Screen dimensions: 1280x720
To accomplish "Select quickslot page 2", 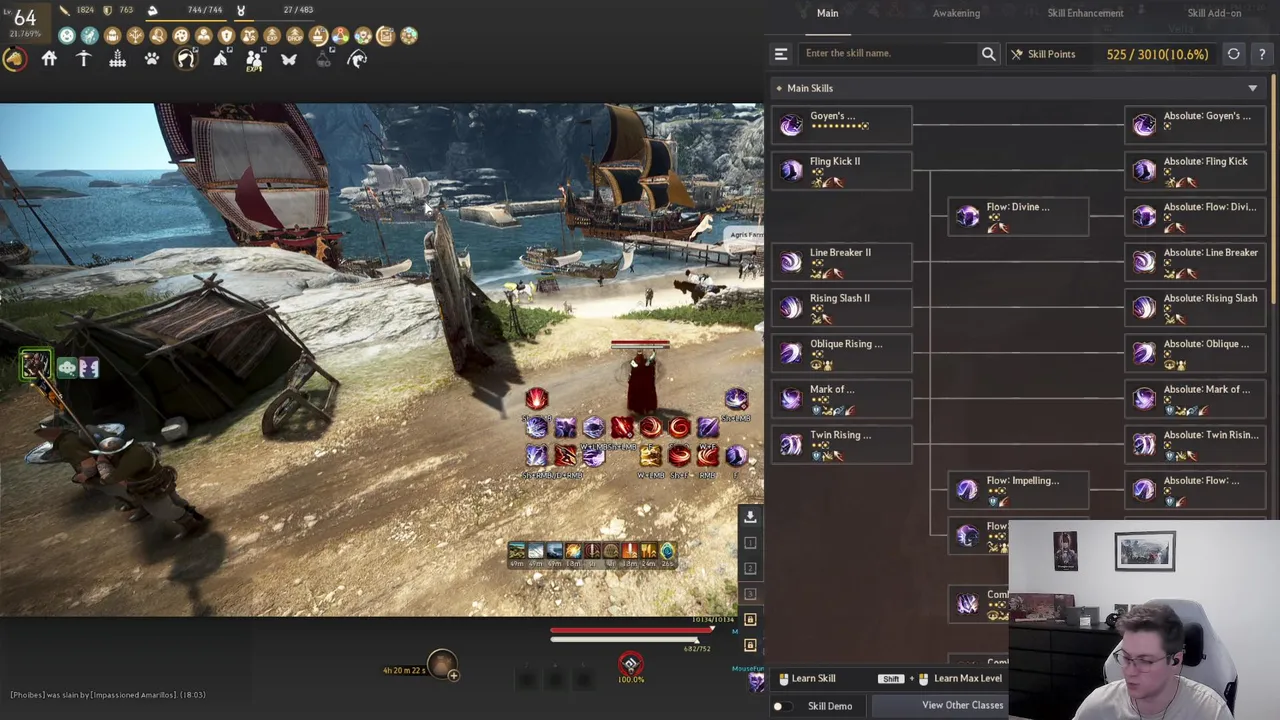I will point(750,568).
